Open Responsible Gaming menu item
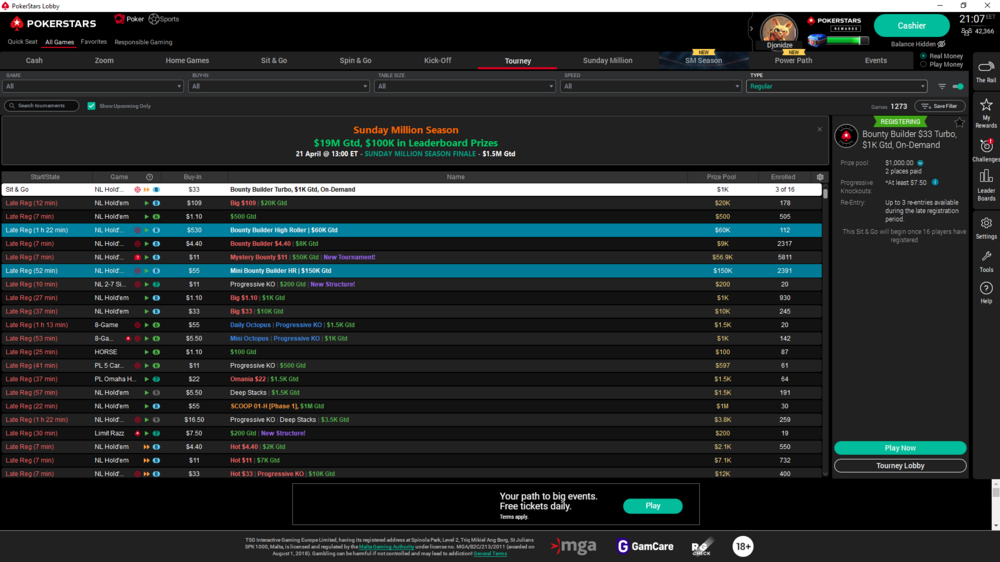The width and height of the screenshot is (1000, 562). [143, 42]
